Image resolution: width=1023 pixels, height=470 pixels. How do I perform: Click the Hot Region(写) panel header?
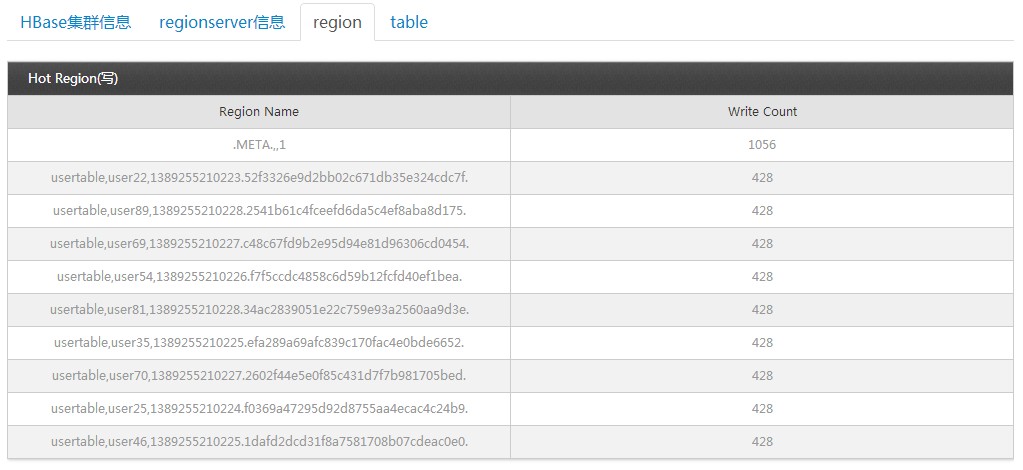511,78
